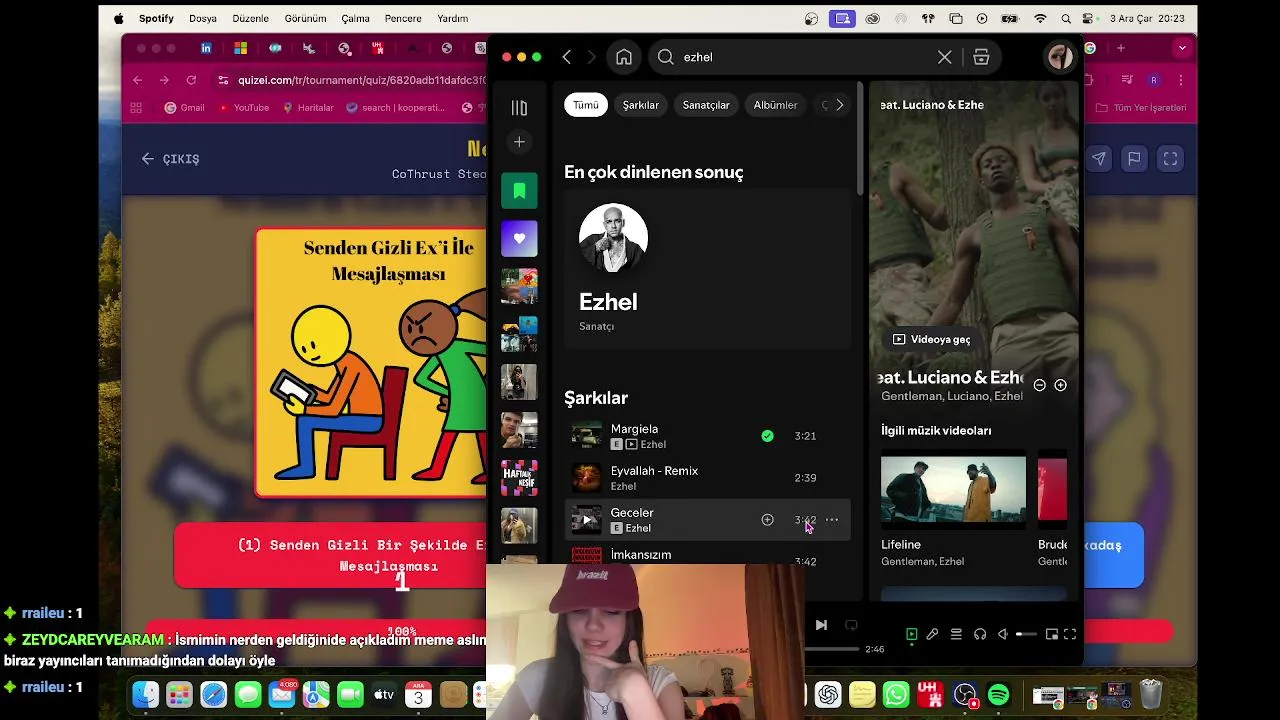Click the Spotify results vertical scrollbar
This screenshot has height=720, width=1280.
coord(860,140)
